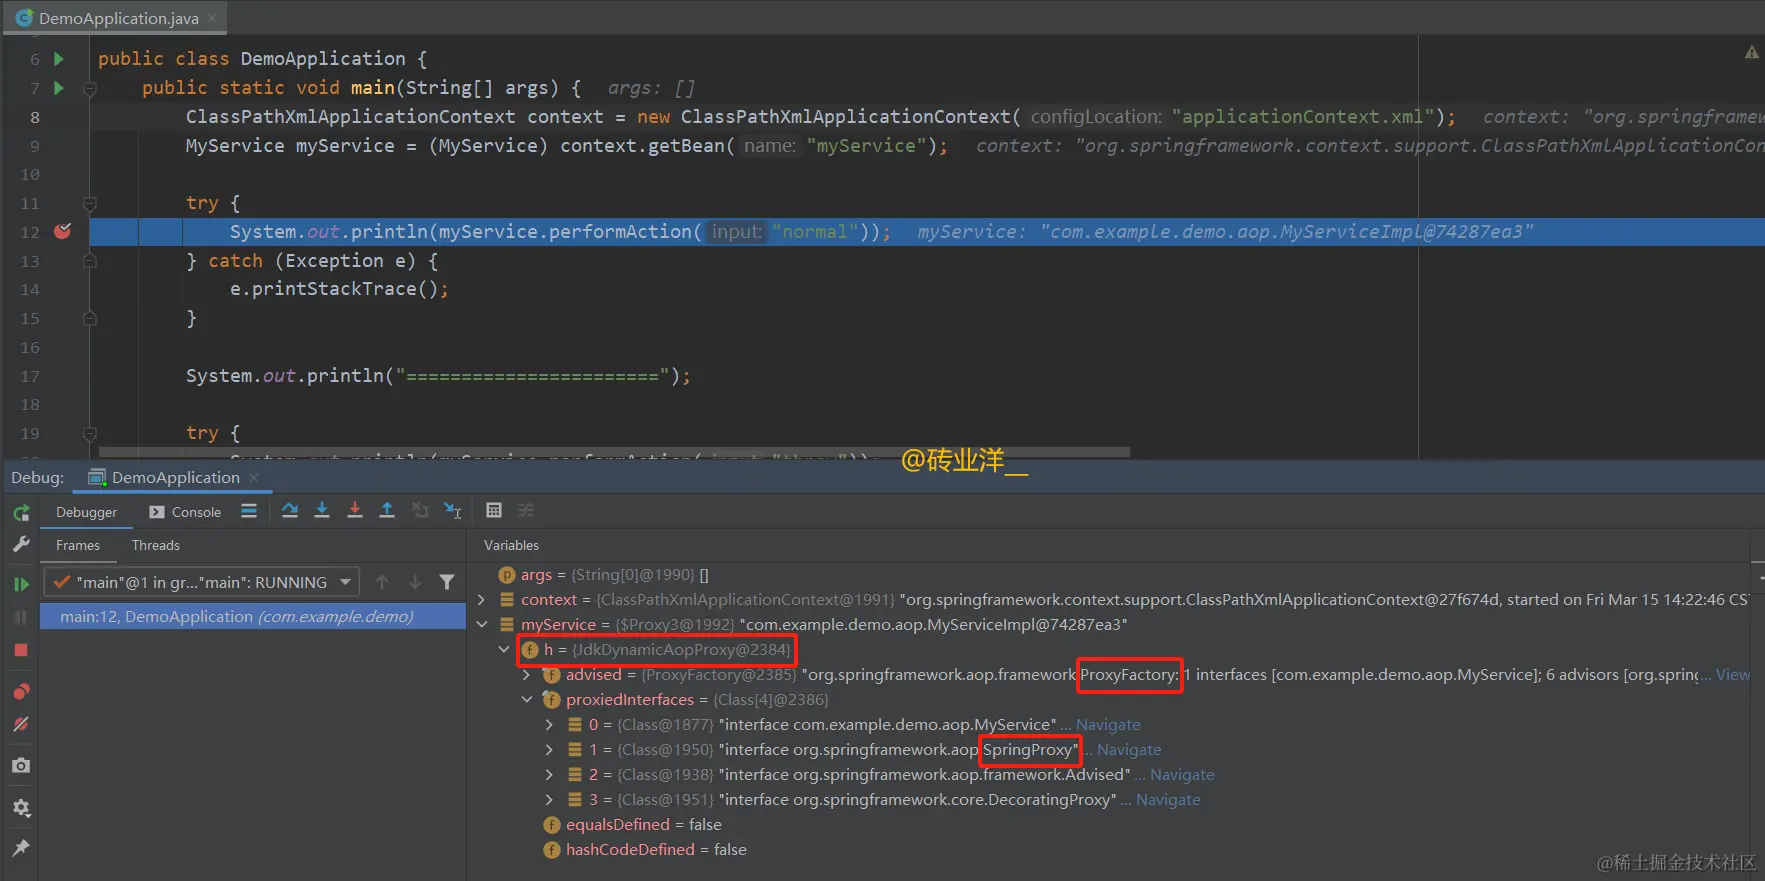
Task: Click Run to Cursor icon
Action: 453,511
